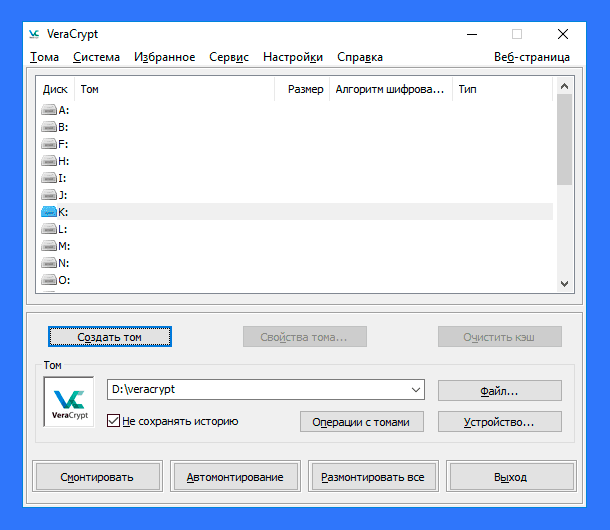Click the L: drive icon
Screen dimensions: 610x530
pos(49,229)
